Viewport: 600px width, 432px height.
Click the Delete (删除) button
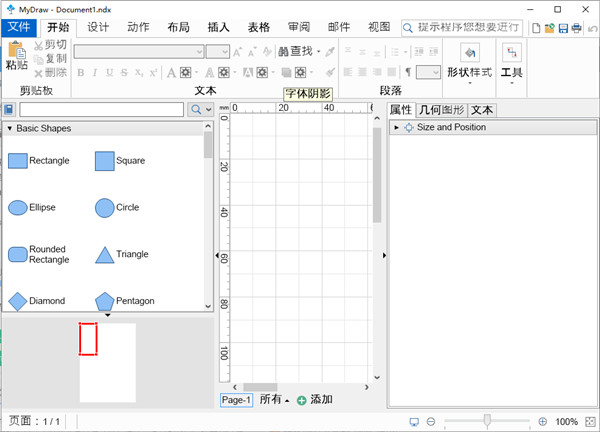click(x=50, y=72)
